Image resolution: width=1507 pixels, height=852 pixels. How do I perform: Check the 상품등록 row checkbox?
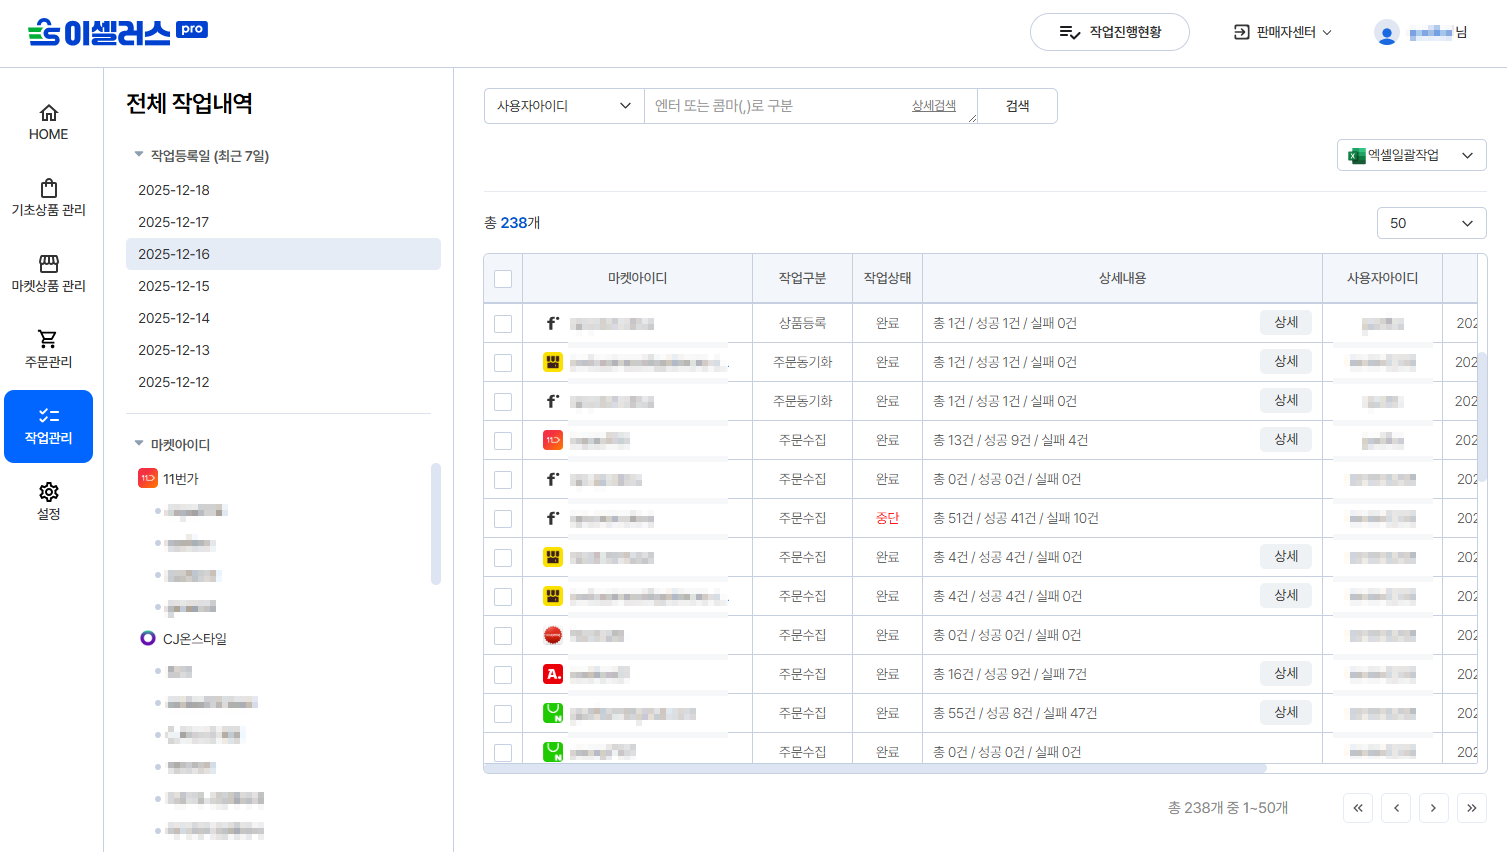click(503, 324)
